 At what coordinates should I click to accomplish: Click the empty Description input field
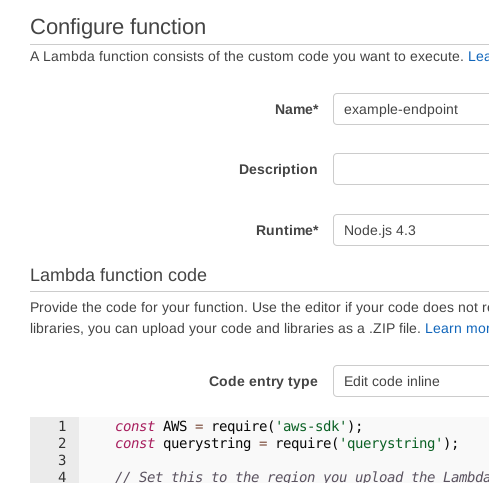411,169
